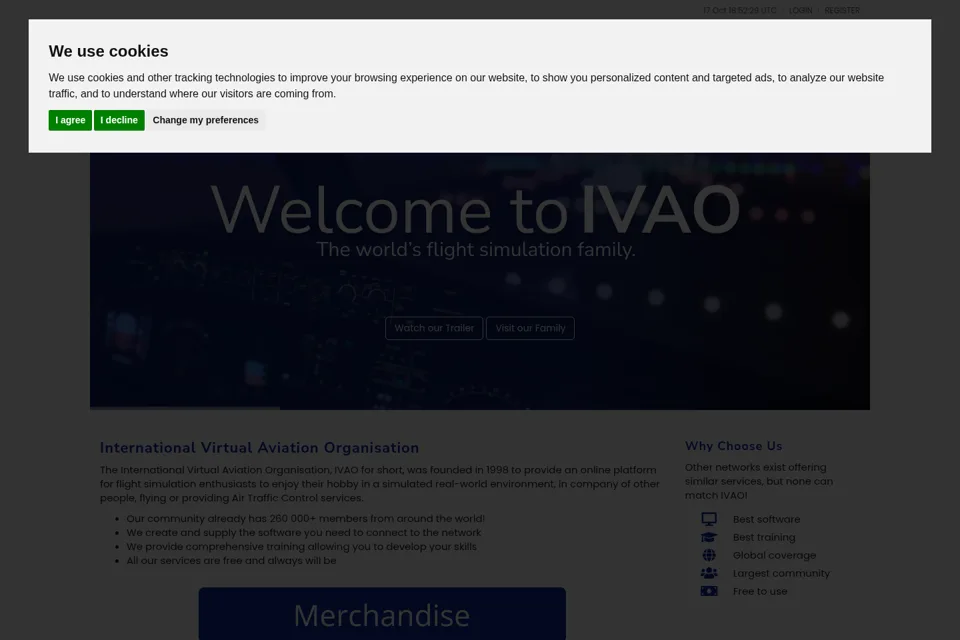Click the Watch our Trailer button
960x640 pixels.
(434, 328)
